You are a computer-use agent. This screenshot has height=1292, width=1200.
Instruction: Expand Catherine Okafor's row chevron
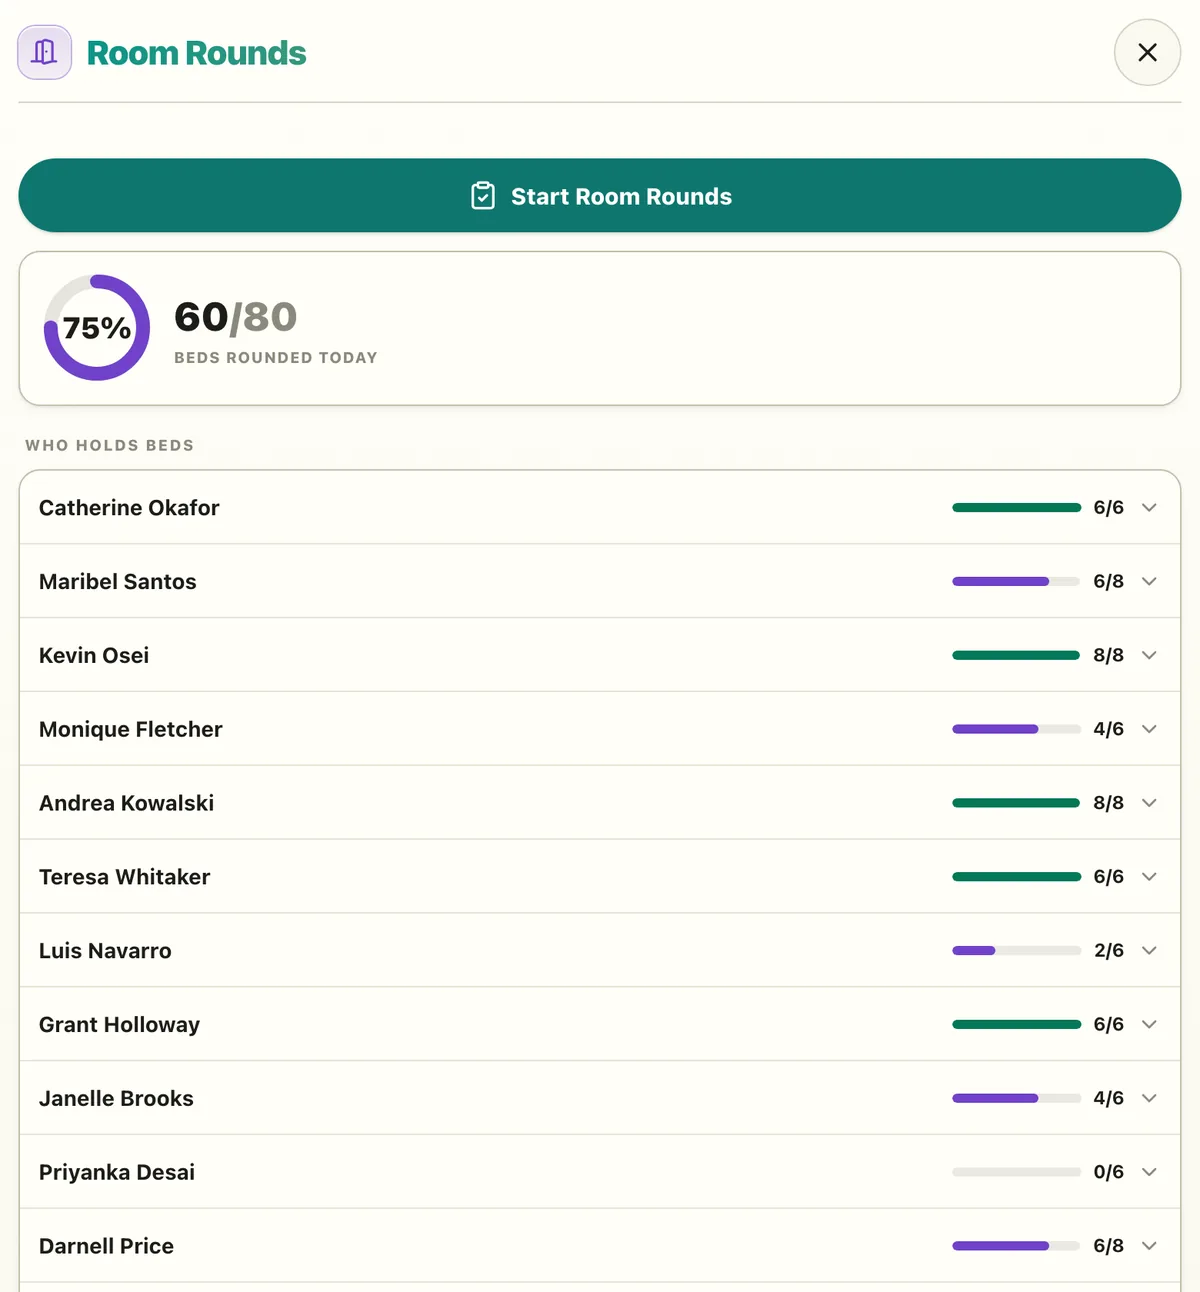coord(1149,507)
